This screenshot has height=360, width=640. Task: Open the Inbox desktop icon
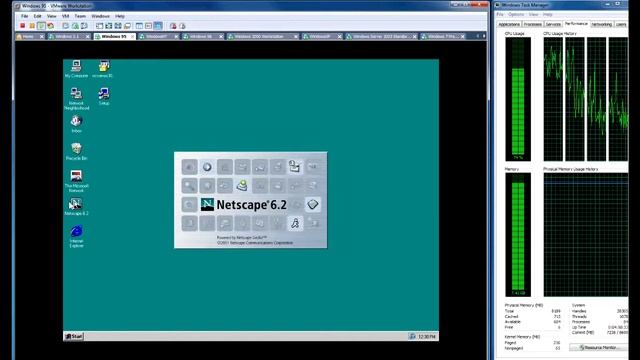(76, 124)
